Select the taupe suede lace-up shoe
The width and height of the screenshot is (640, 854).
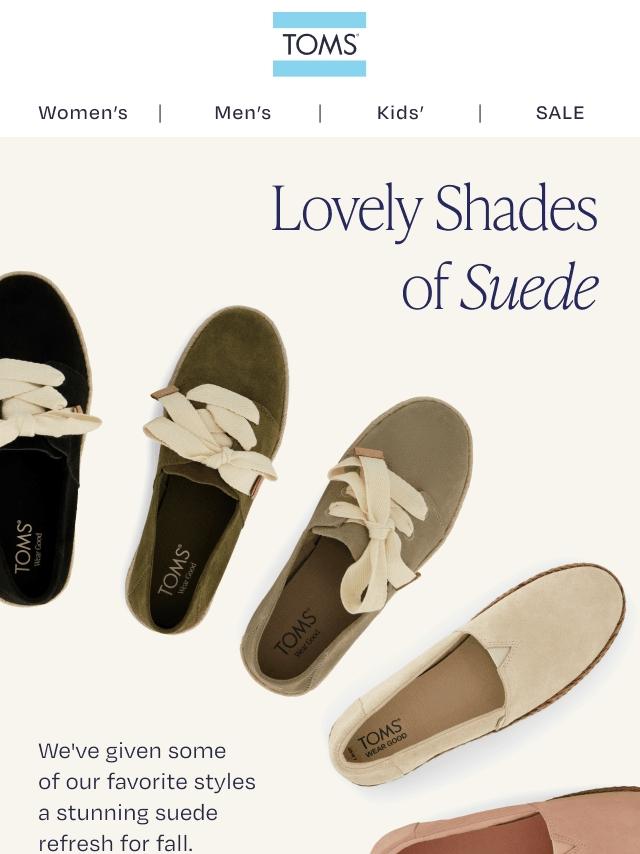[357, 545]
